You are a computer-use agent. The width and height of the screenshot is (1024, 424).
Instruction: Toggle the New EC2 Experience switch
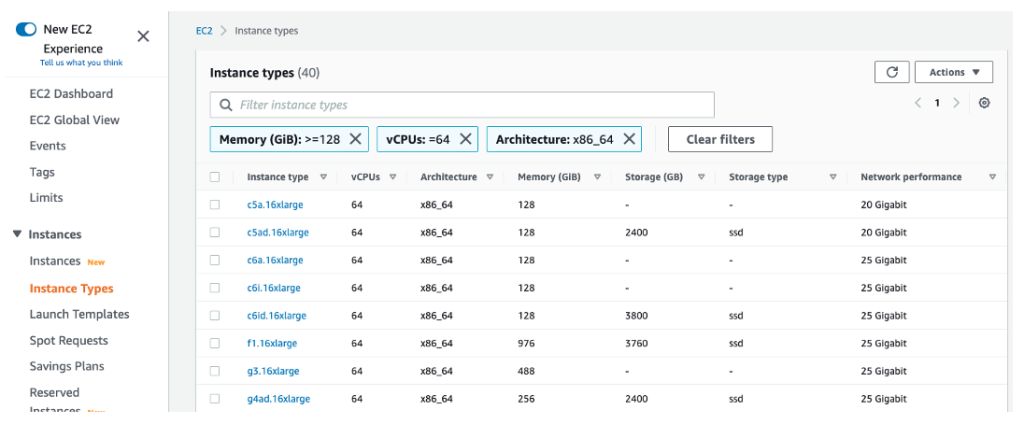tap(26, 29)
